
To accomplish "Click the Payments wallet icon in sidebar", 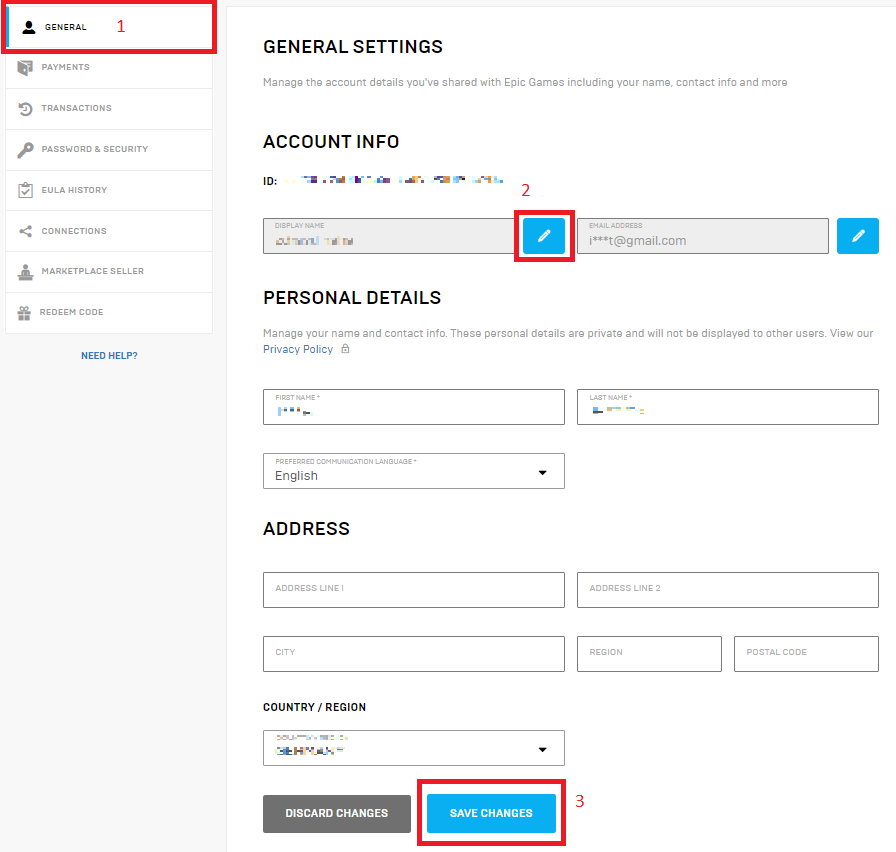I will (x=26, y=67).
